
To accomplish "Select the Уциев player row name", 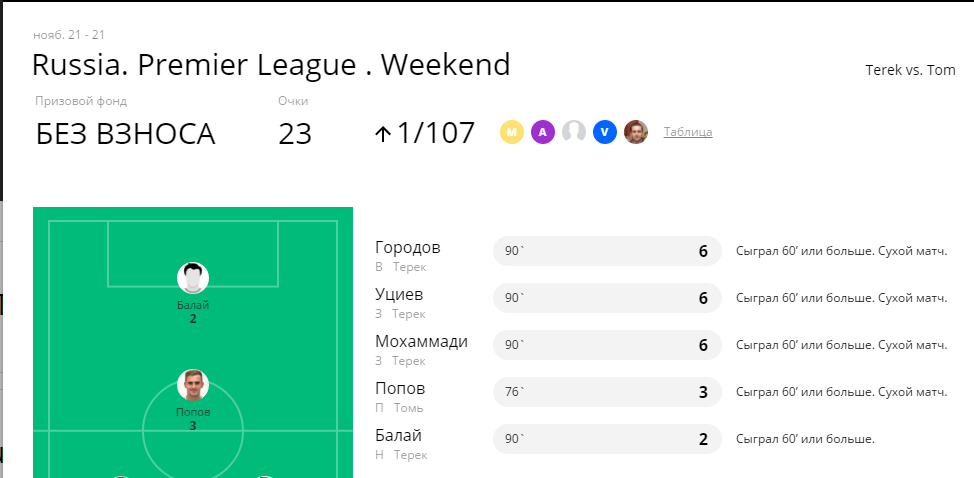I will pos(399,294).
